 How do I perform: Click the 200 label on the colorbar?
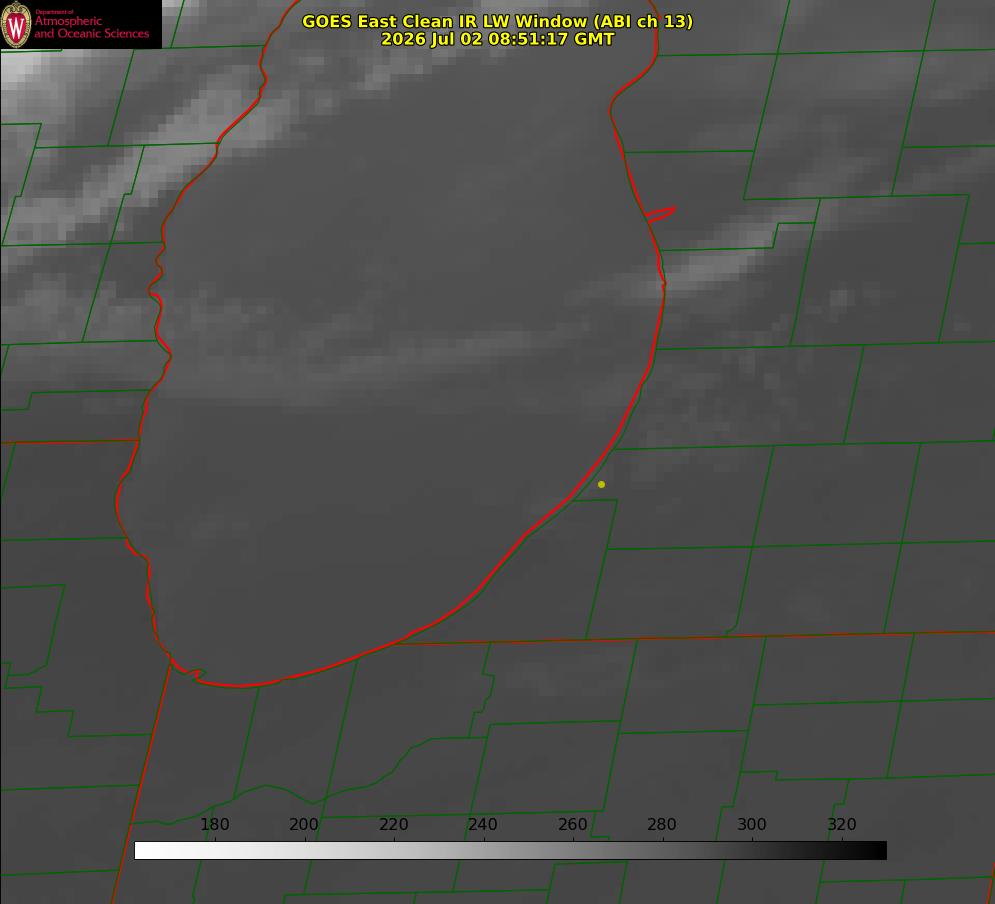[304, 824]
